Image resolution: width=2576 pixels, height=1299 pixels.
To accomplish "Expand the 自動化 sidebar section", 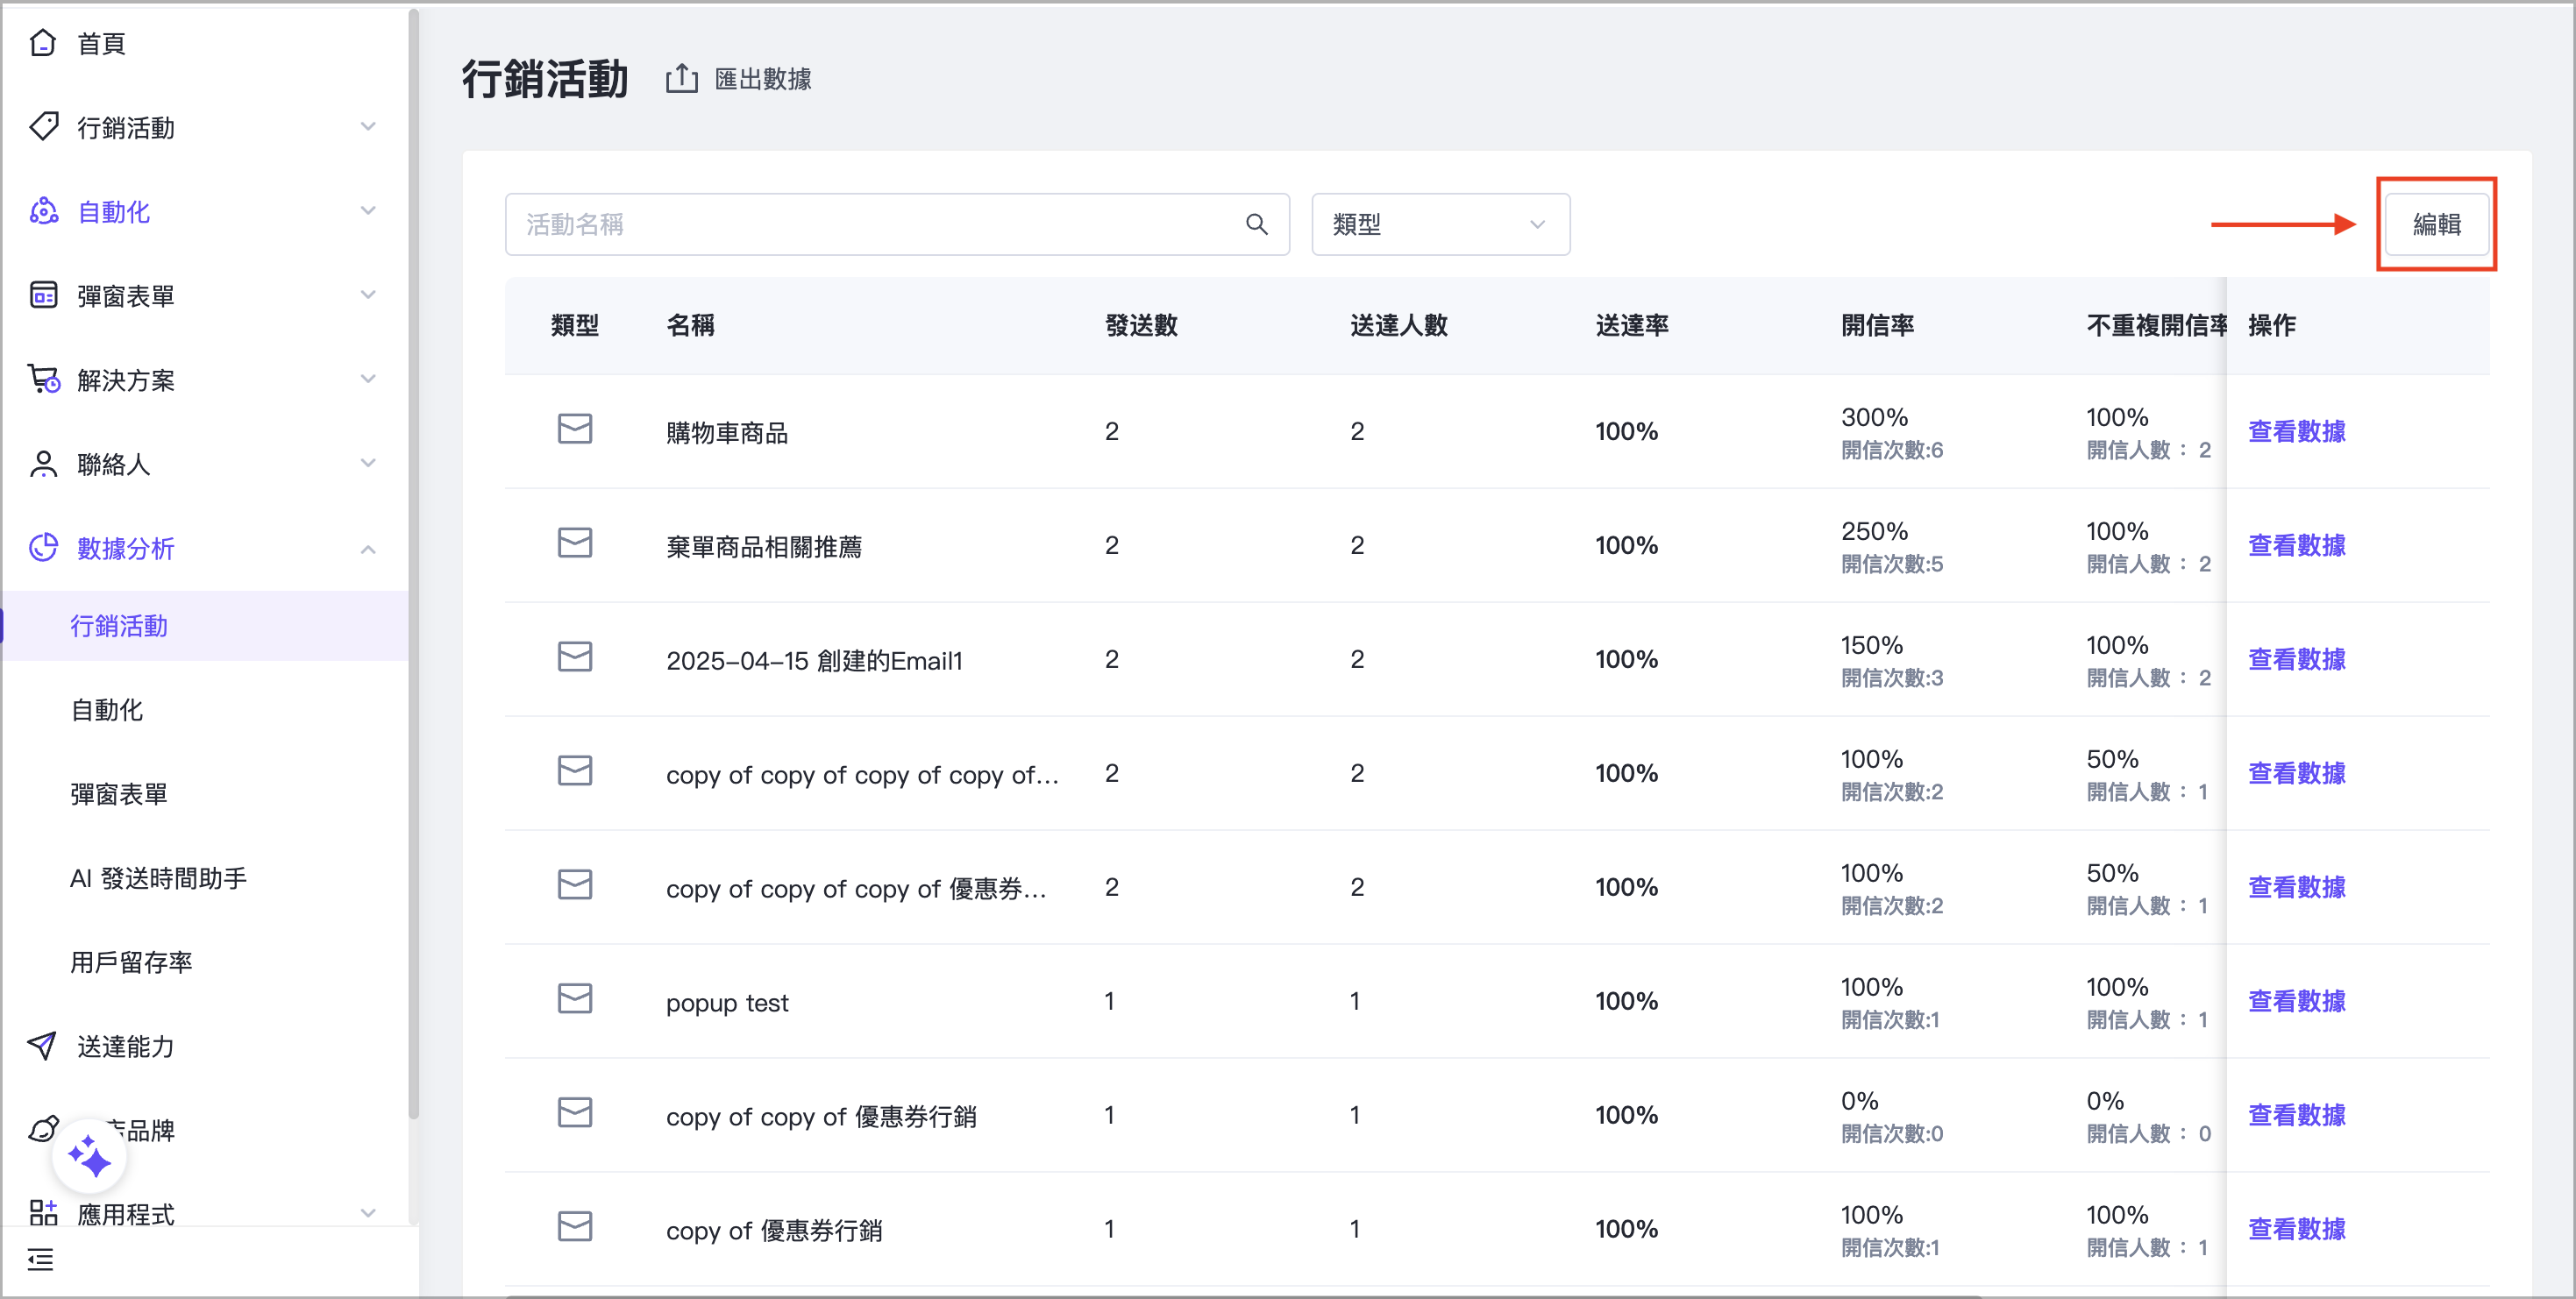I will coord(368,211).
